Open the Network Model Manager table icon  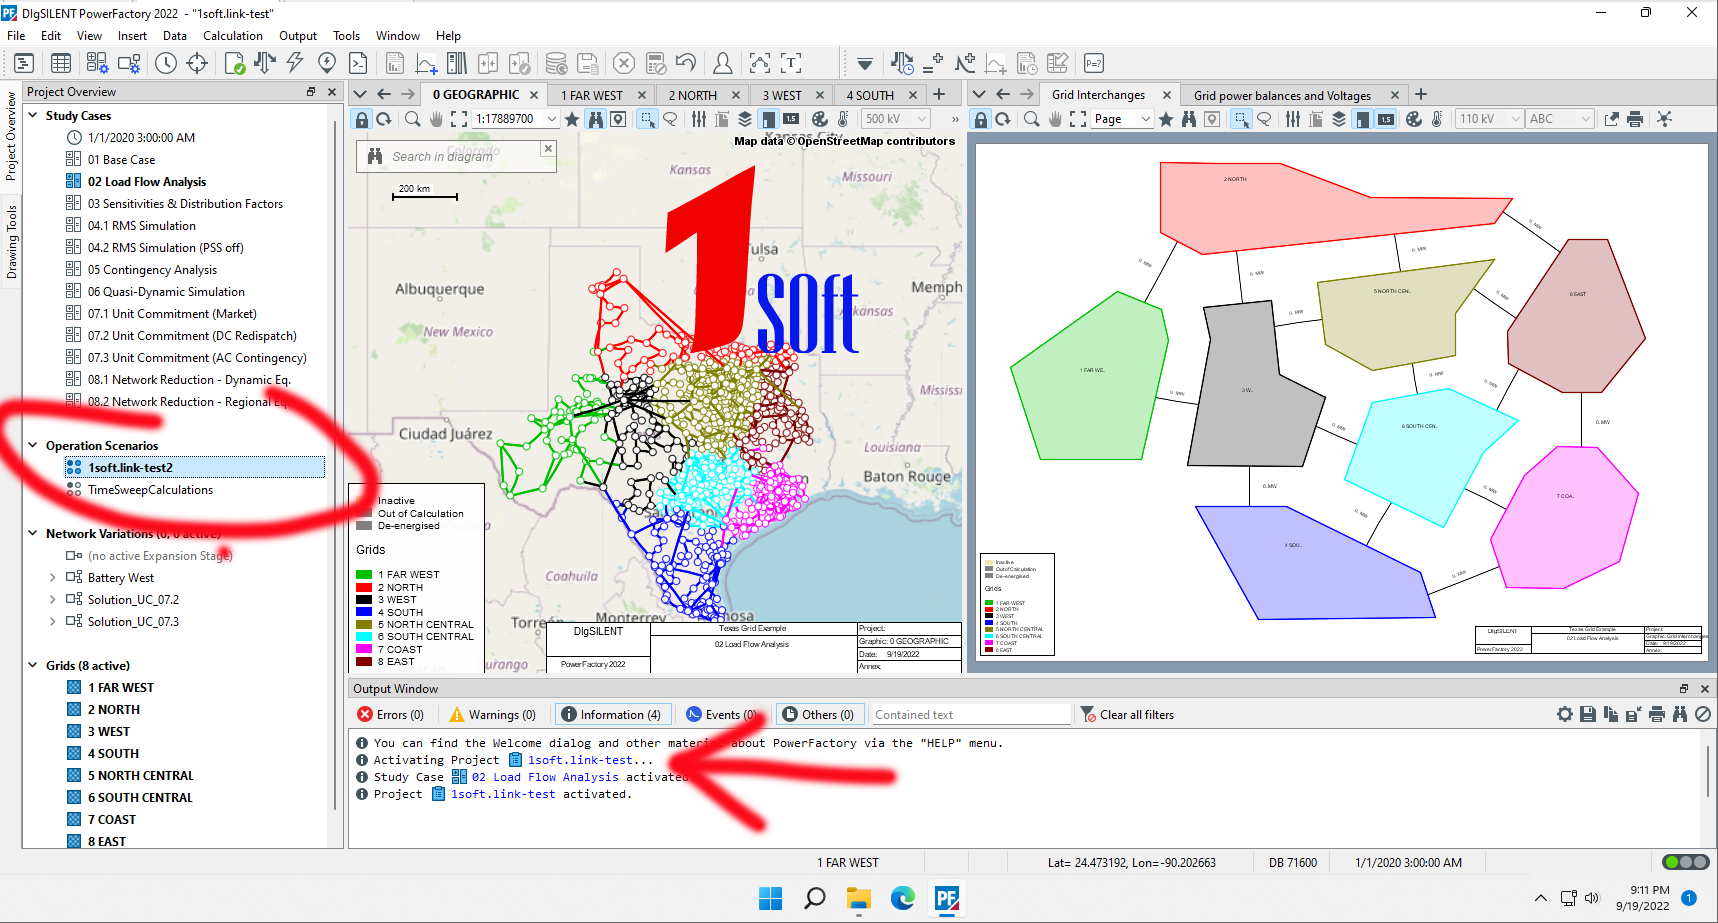pyautogui.click(x=61, y=63)
